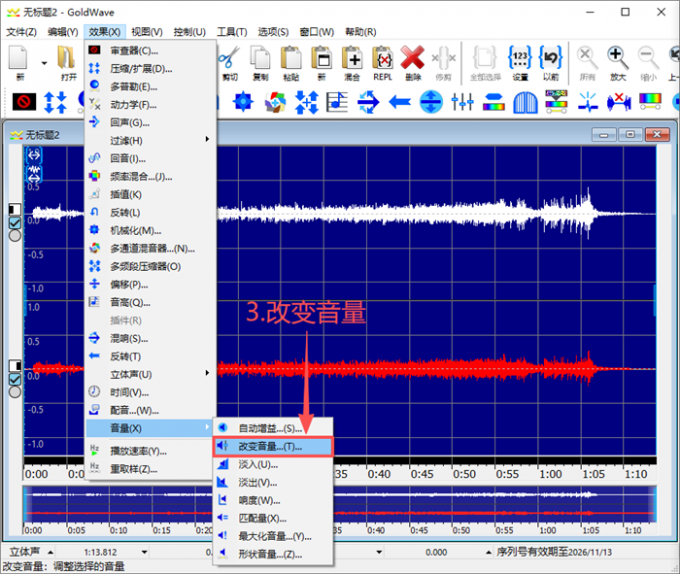Click the equalizer sliders toolbar icon
Image resolution: width=680 pixels, height=574 pixels.
click(x=462, y=102)
